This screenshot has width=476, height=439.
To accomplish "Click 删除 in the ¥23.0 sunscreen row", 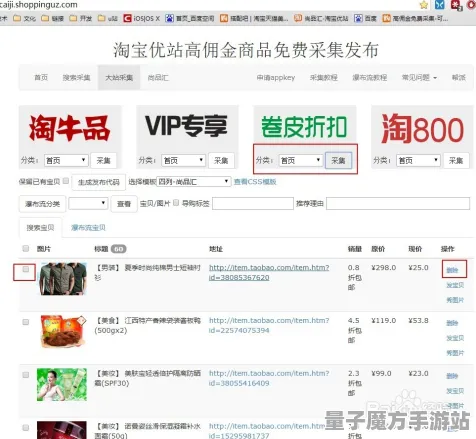I will (x=452, y=376).
